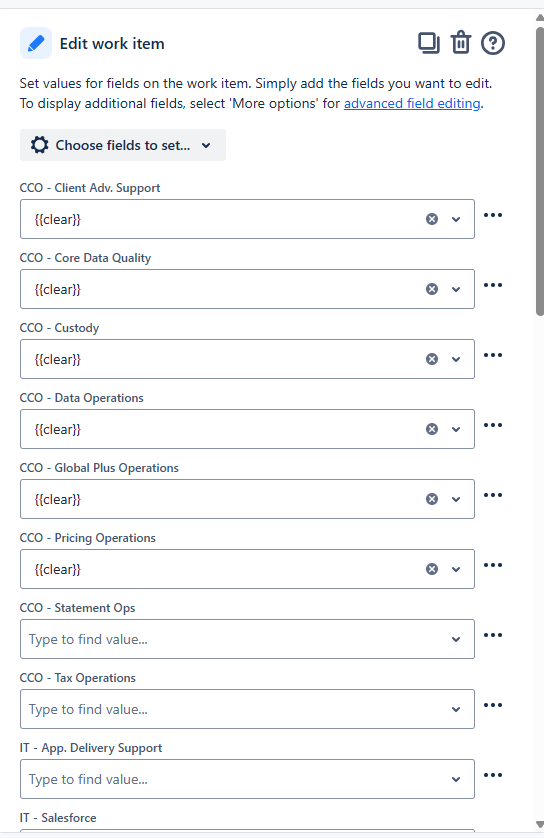Expand the CCO - Tax Operations dropdown arrow
Image resolution: width=544 pixels, height=838 pixels.
click(456, 709)
